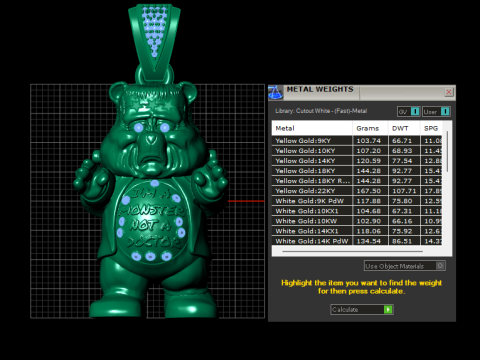Select White Gold:14KX1 row
Image resolution: width=480 pixels, height=360 pixels.
[x=357, y=231]
